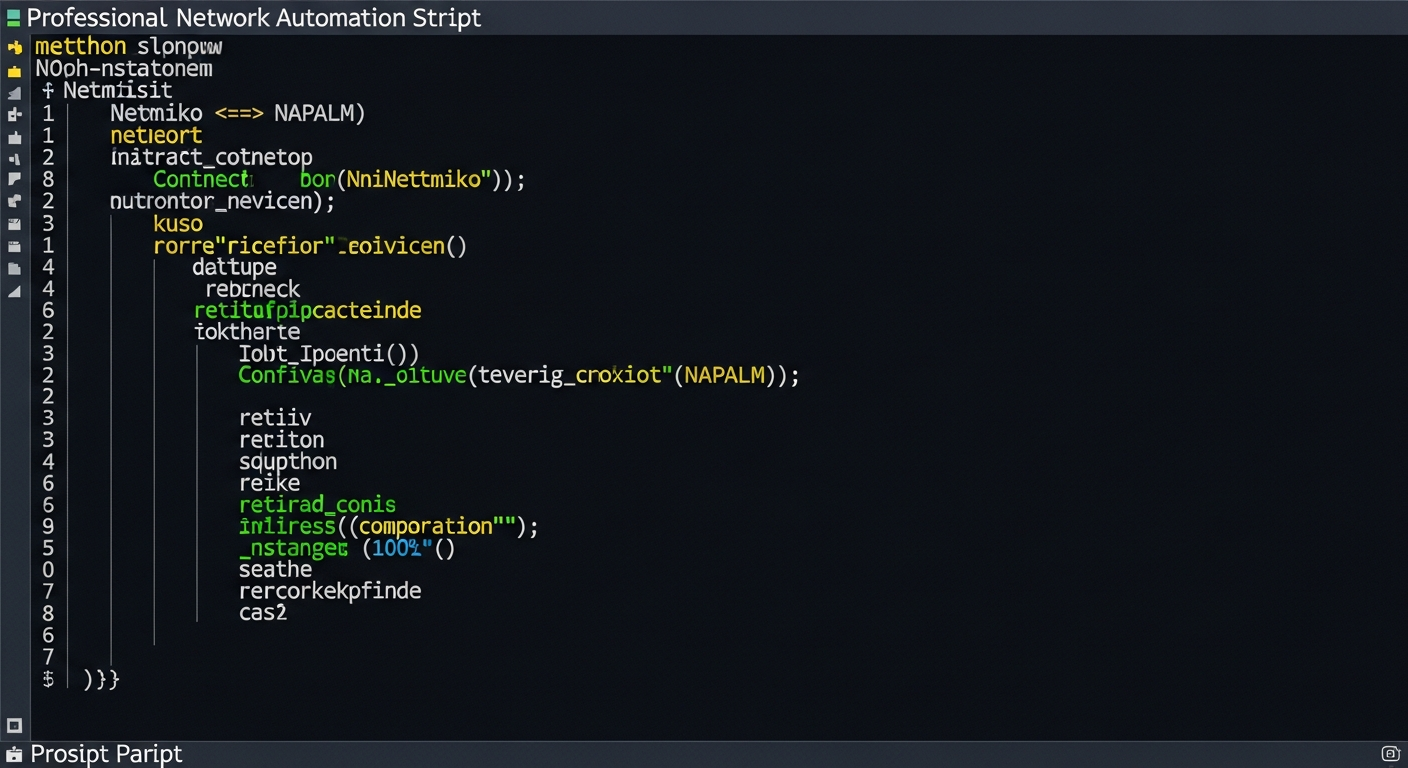The height and width of the screenshot is (768, 1408).
Task: Click the "Prosipt Paript" status bar label
Action: tap(105, 754)
